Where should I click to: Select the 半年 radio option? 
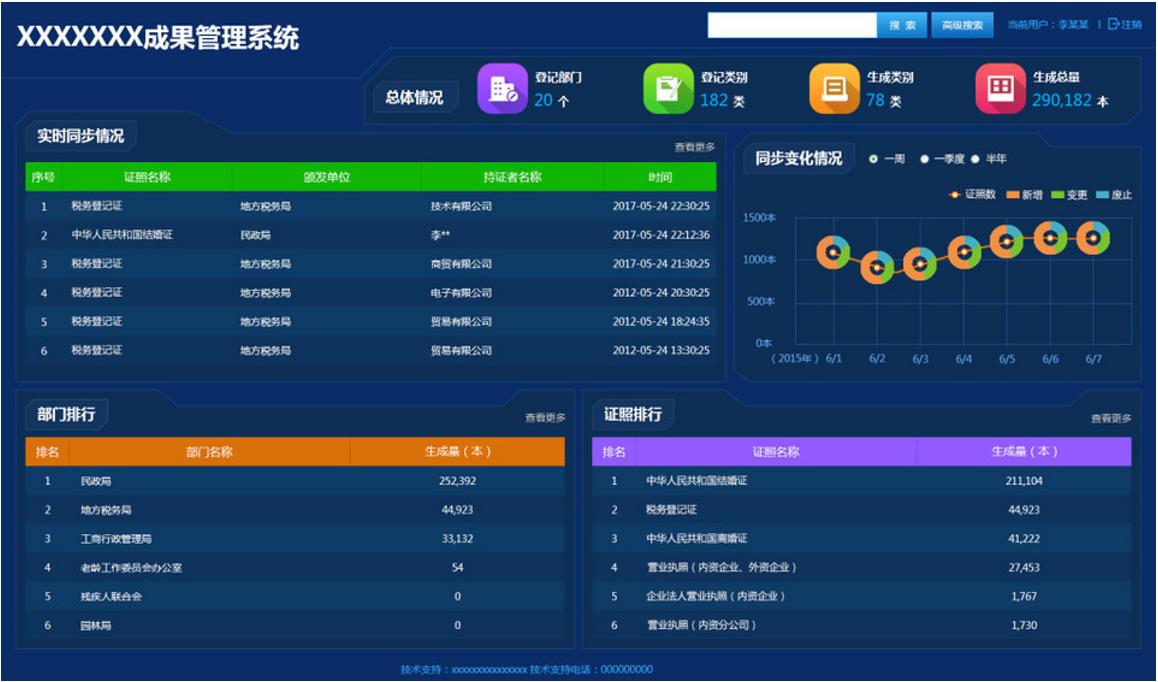coord(975,159)
